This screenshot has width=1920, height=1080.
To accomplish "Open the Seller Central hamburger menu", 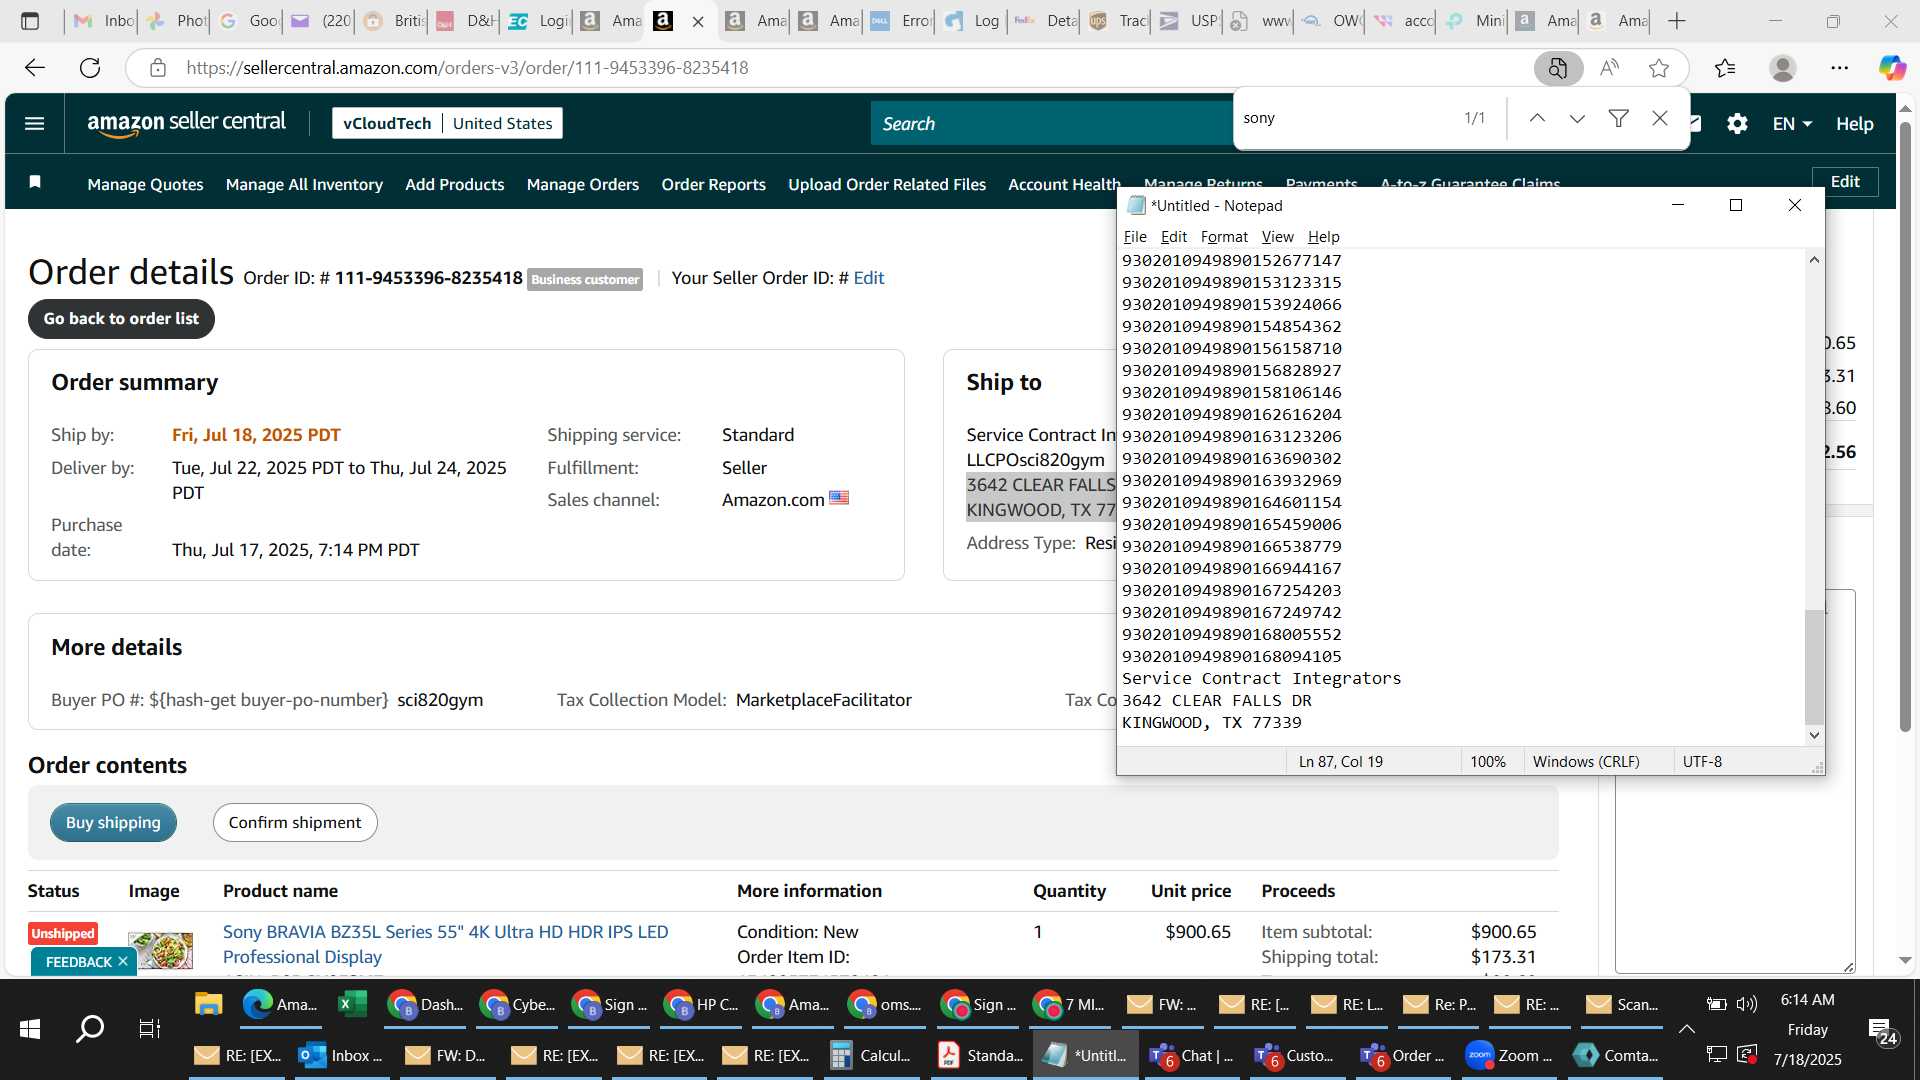I will tap(34, 123).
